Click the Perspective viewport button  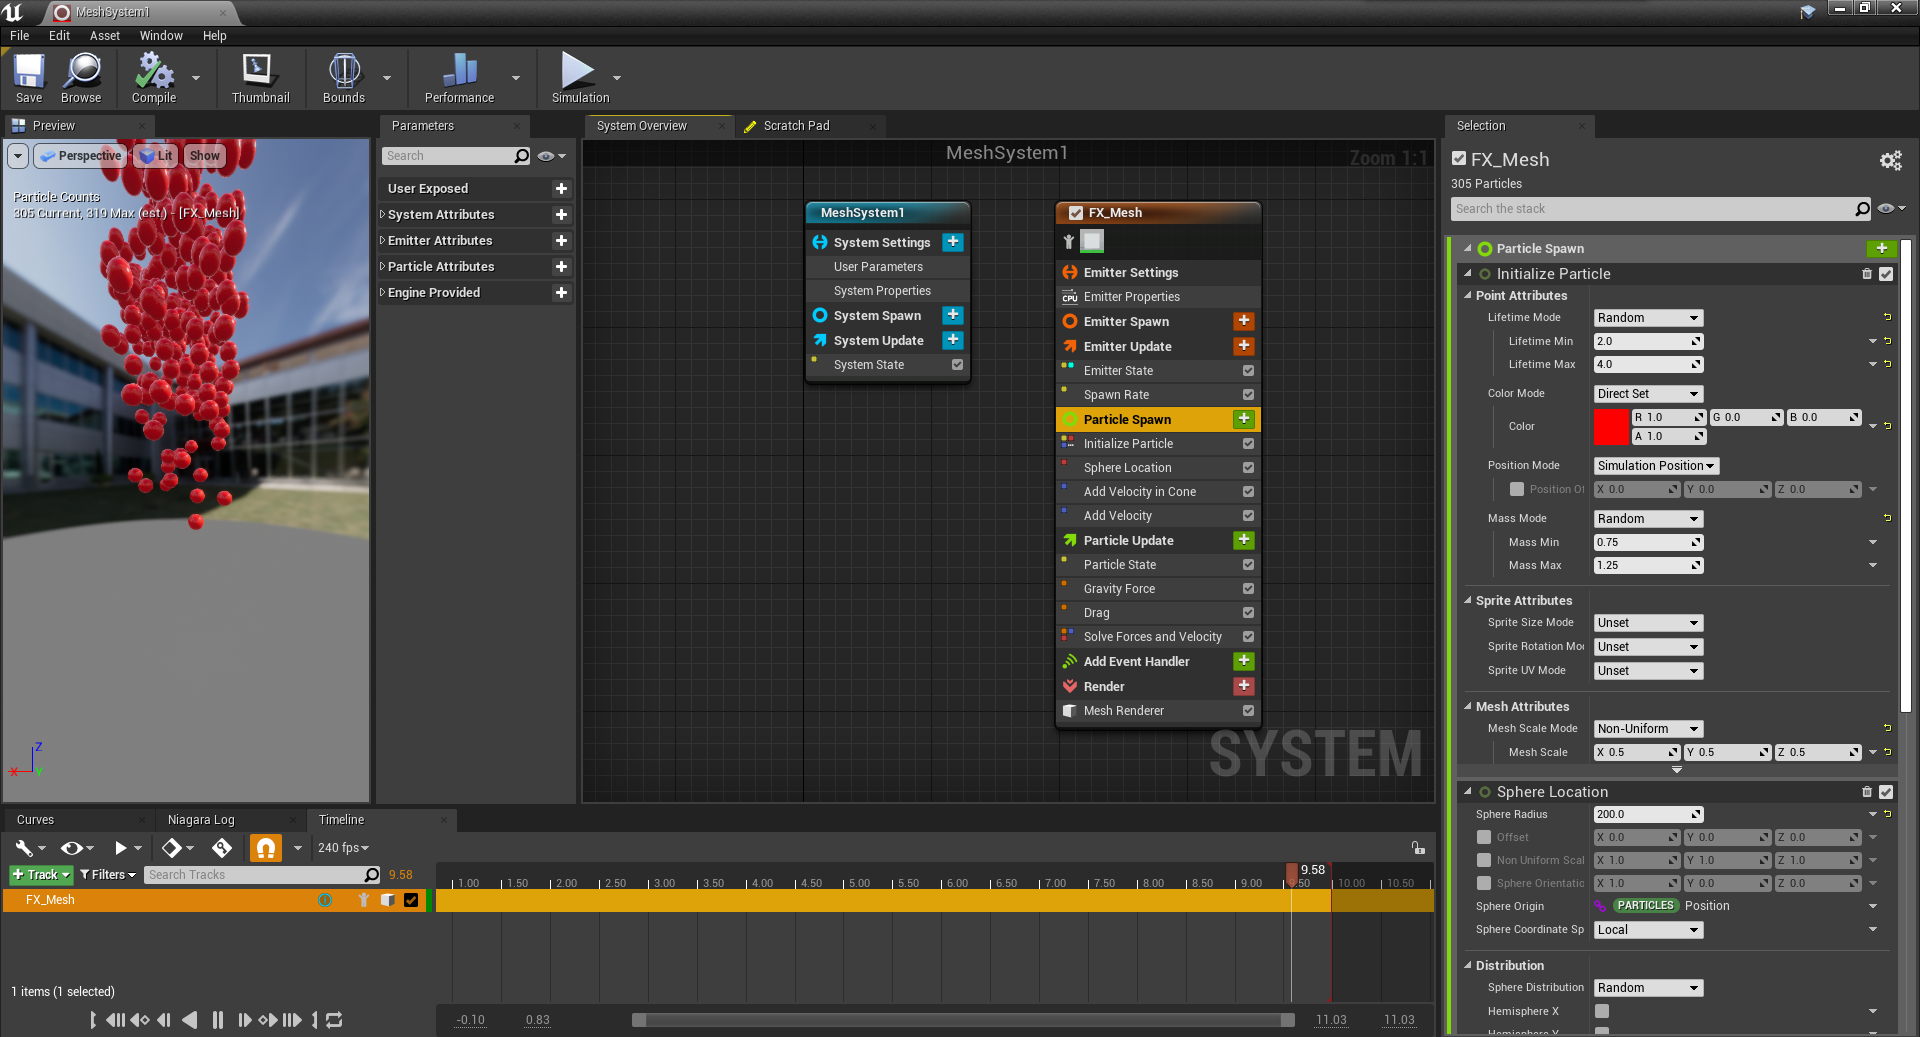[79, 156]
